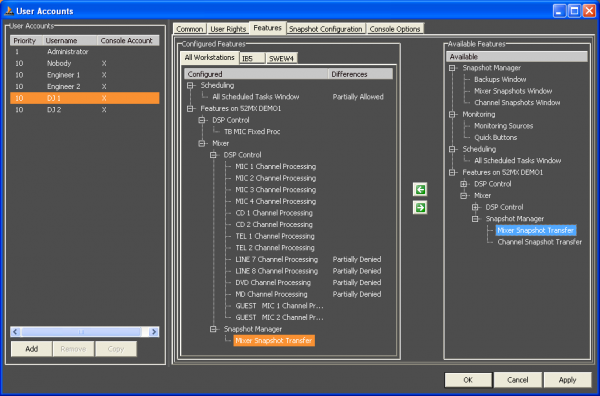This screenshot has width=600, height=396.
Task: Open the Snapshot Configuration tab
Action: tap(325, 29)
